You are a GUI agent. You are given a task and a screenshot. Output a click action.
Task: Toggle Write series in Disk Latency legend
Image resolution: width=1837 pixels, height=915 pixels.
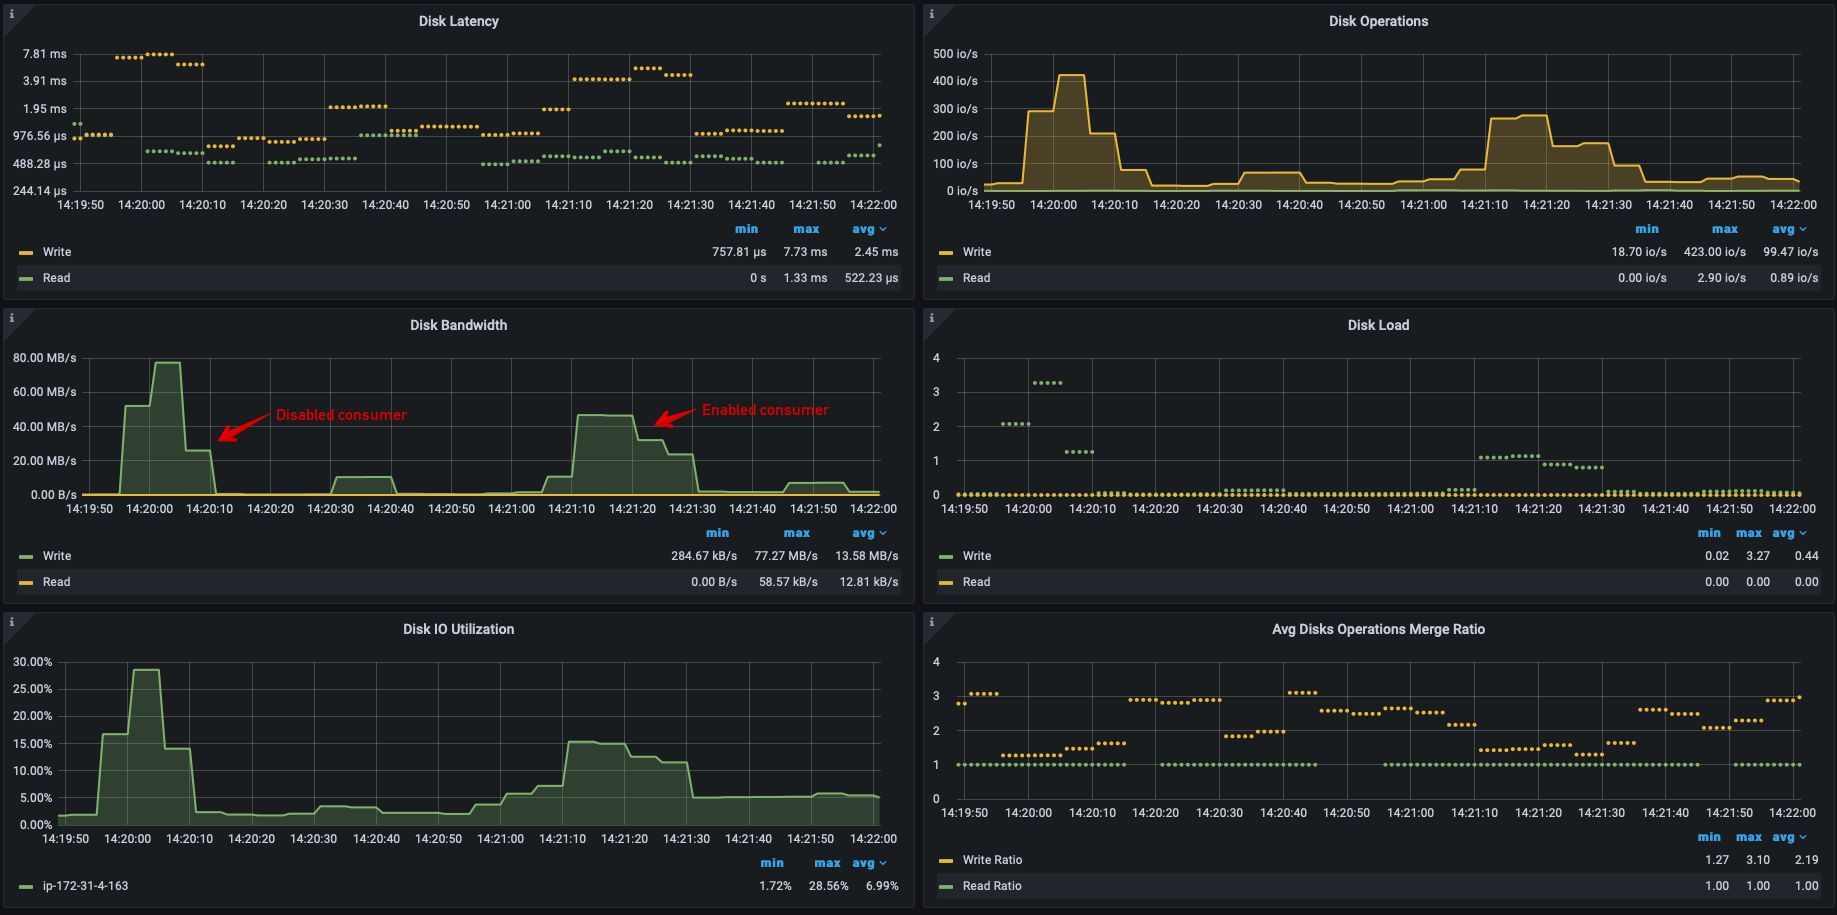pyautogui.click(x=57, y=252)
